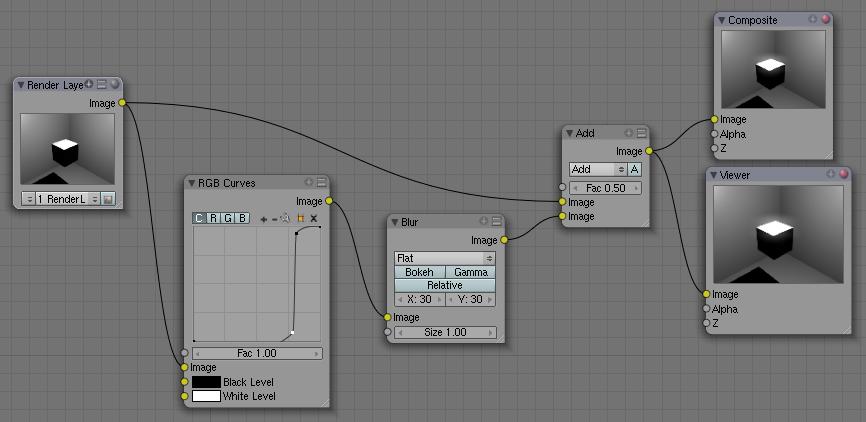Open the Flat filter type dropdown

[x=444, y=258]
